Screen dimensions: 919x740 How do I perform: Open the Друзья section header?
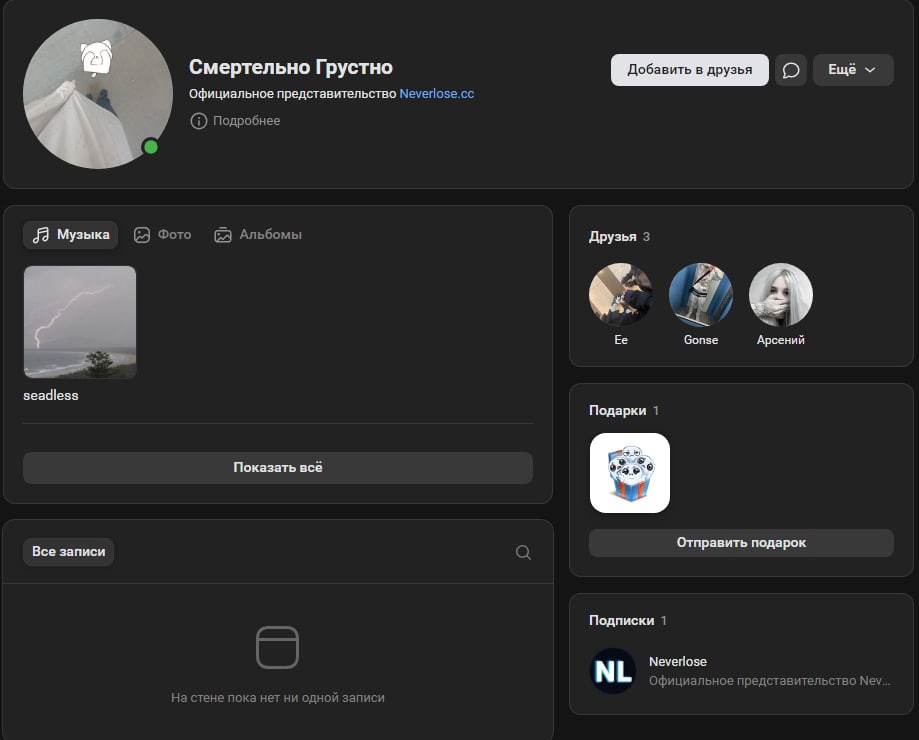[612, 237]
